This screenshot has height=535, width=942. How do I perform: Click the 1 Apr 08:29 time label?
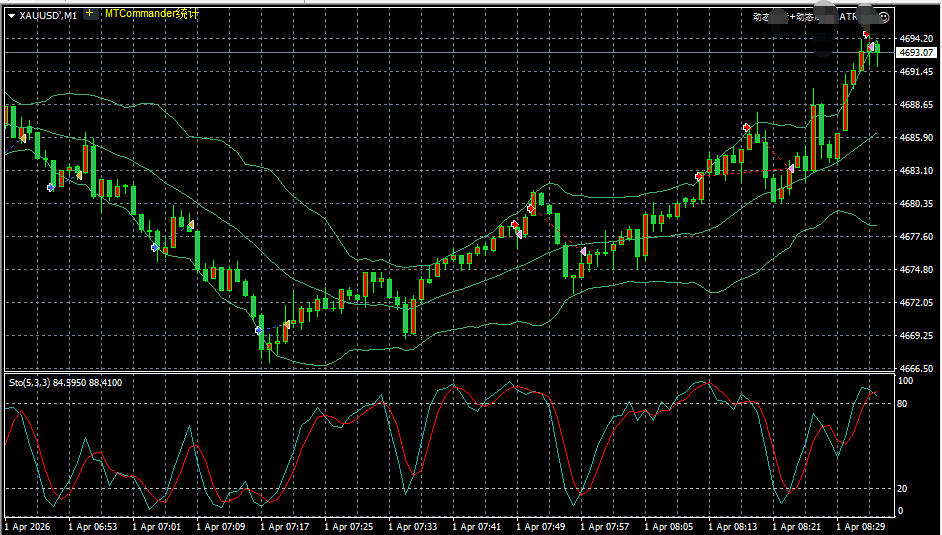(861, 527)
